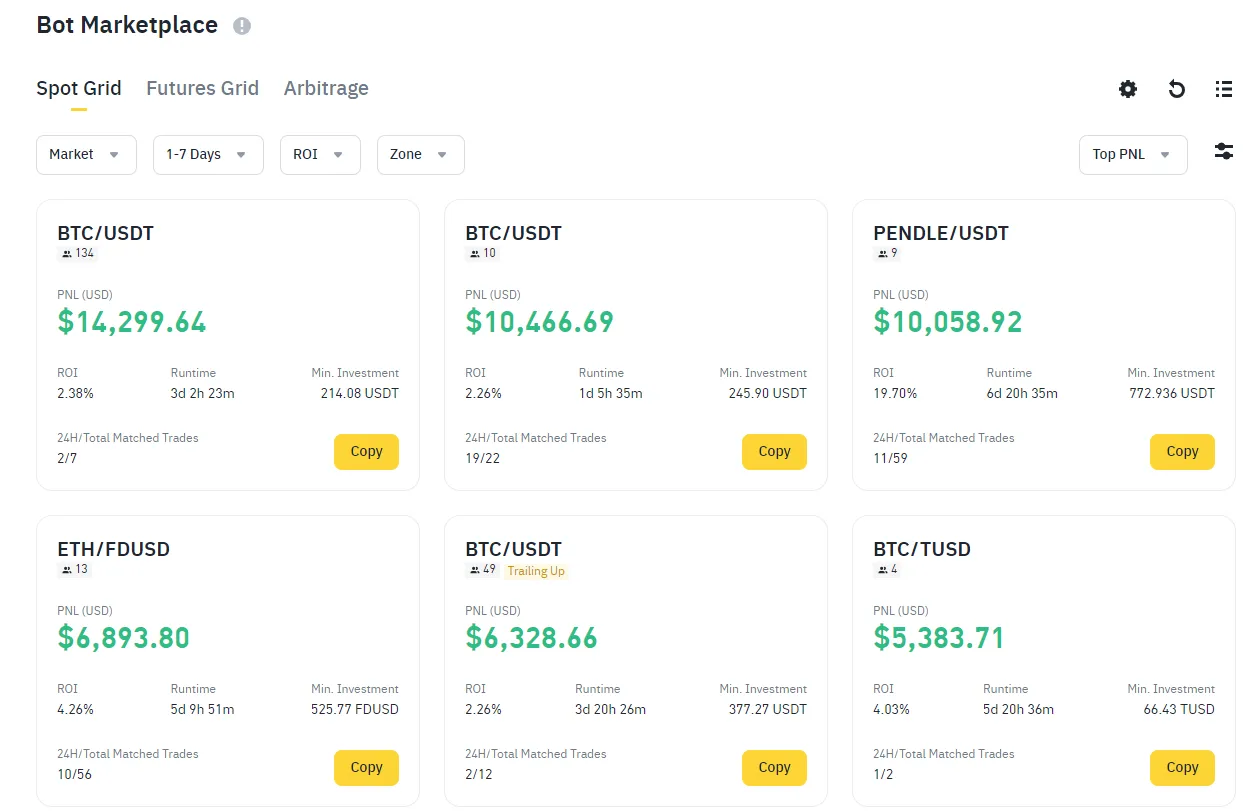Viewport: 1243px width, 811px height.
Task: Expand the Market dropdown
Action: click(86, 155)
